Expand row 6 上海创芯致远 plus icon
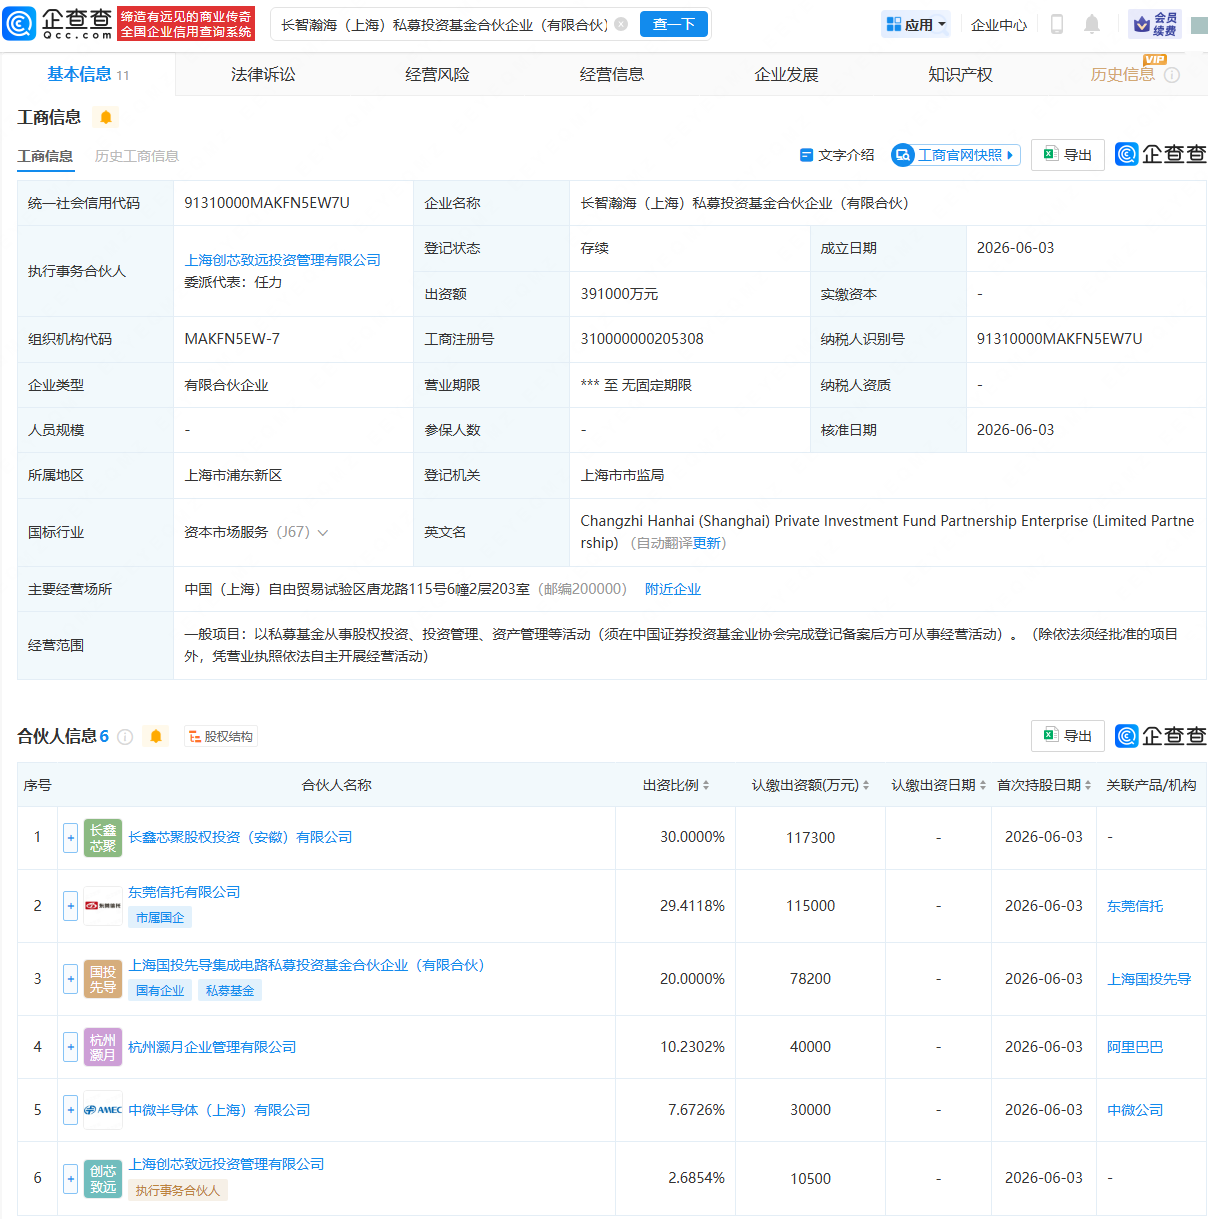Screen dimensions: 1208x1219 pos(70,1178)
